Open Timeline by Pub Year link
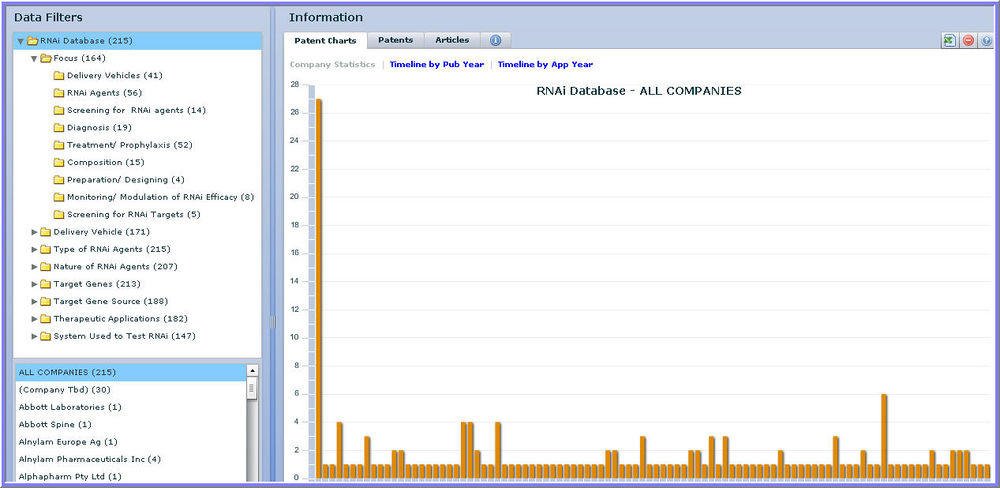Screen dimensions: 1000x488 436,64
